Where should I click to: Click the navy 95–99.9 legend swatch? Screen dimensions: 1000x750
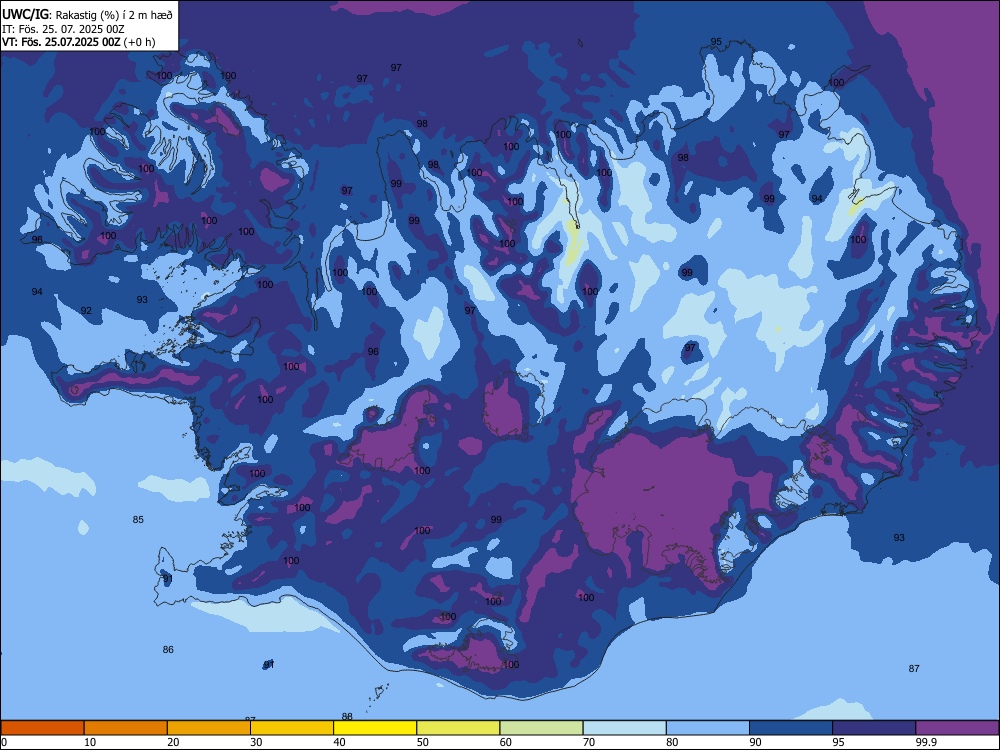tap(874, 728)
